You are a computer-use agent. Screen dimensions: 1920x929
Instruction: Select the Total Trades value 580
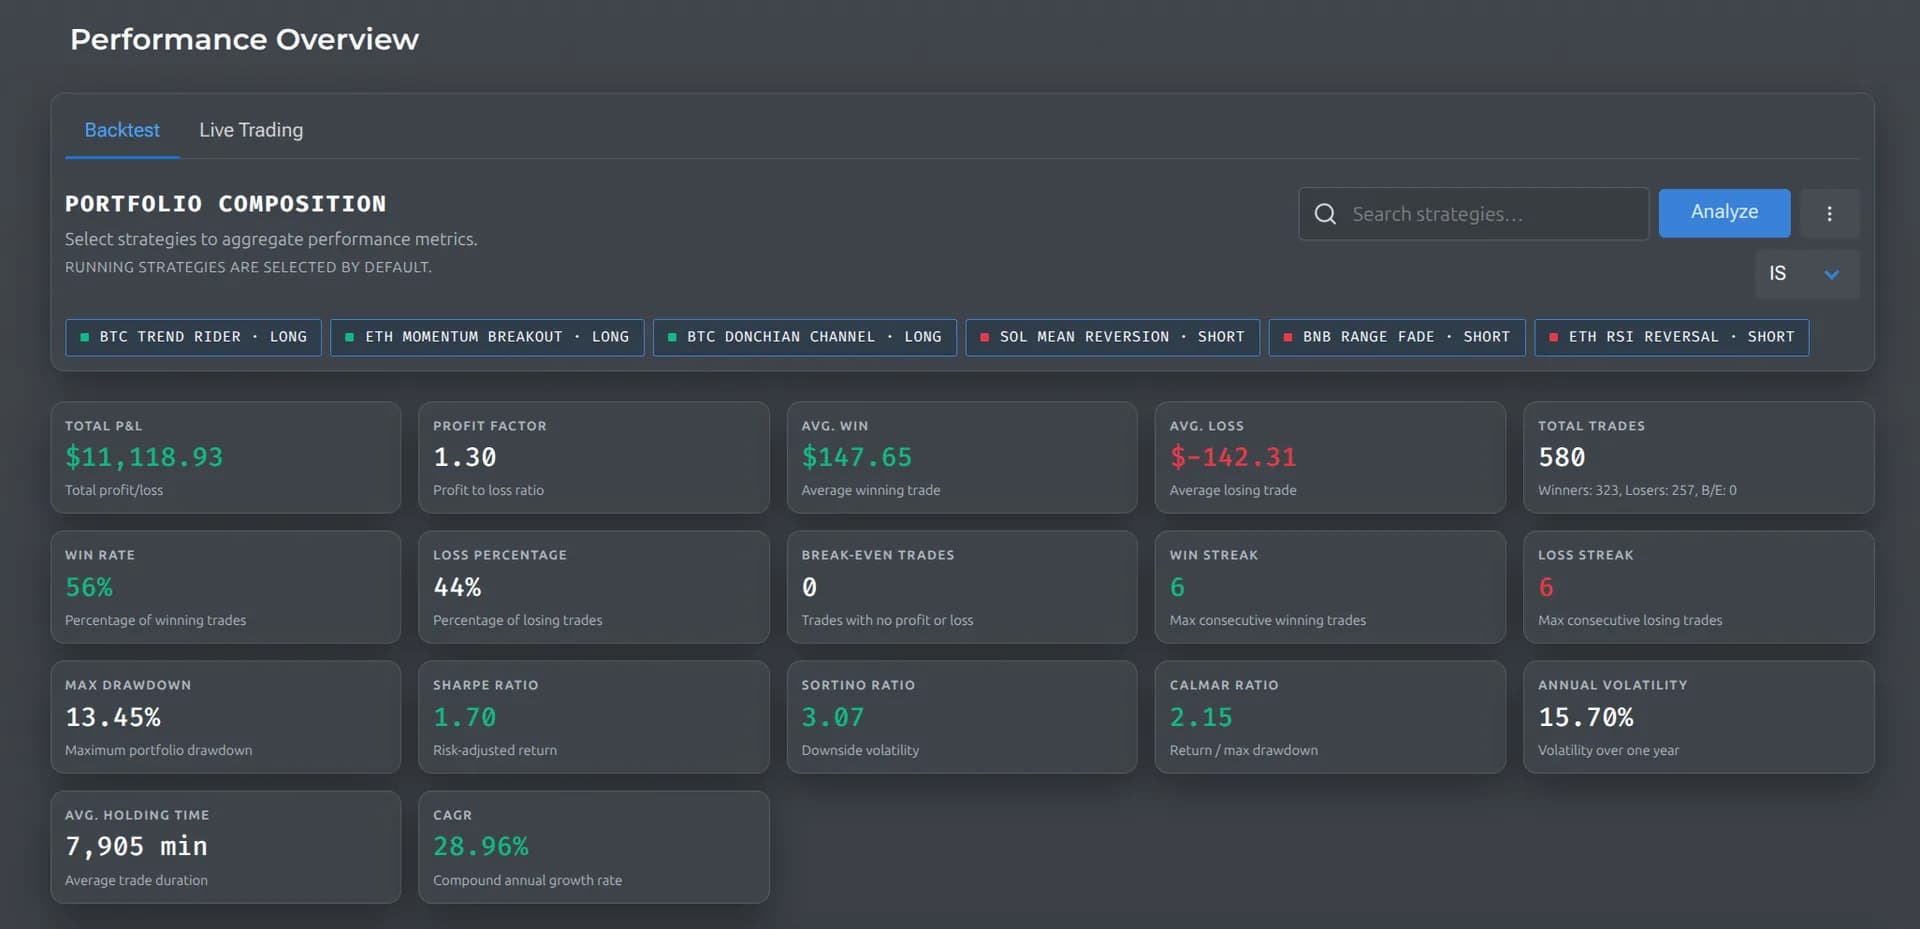click(1562, 457)
